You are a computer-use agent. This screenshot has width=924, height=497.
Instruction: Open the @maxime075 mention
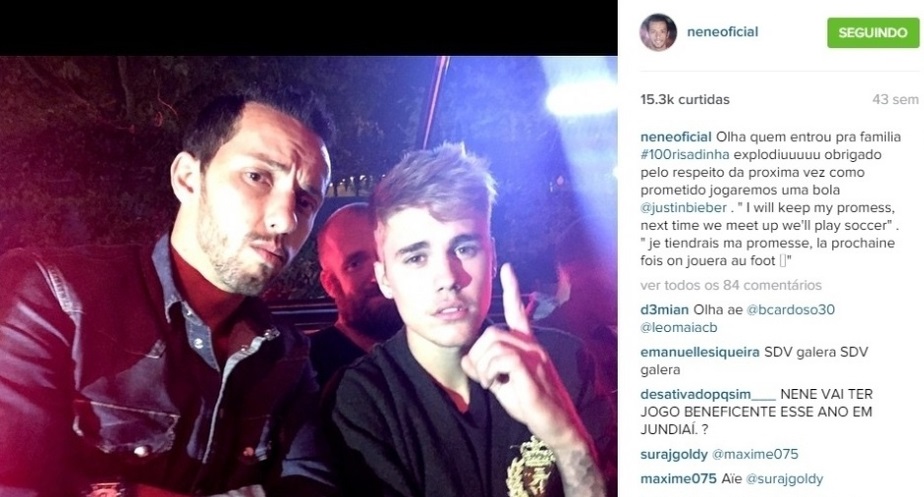click(755, 455)
